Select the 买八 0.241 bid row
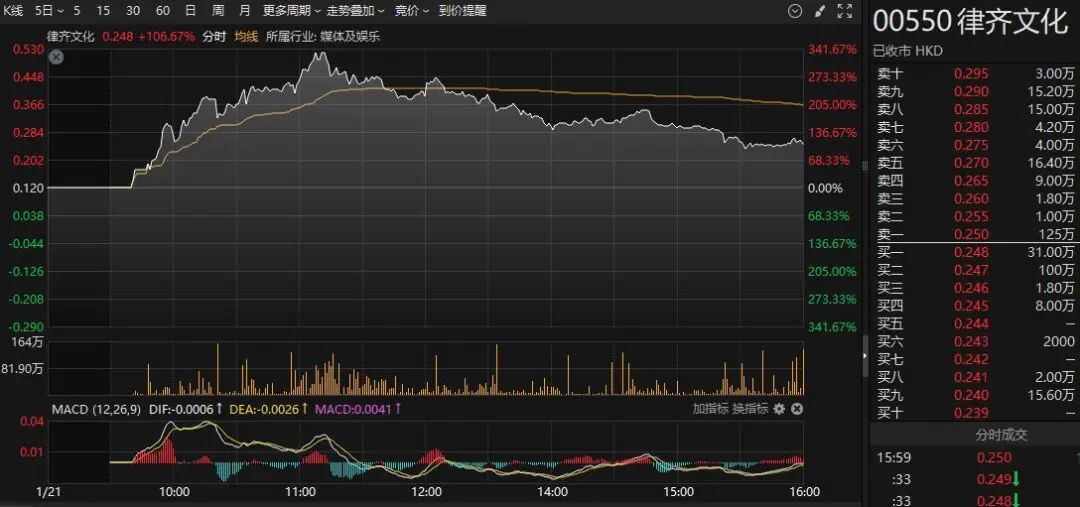The width and height of the screenshot is (1080, 507). (x=975, y=377)
